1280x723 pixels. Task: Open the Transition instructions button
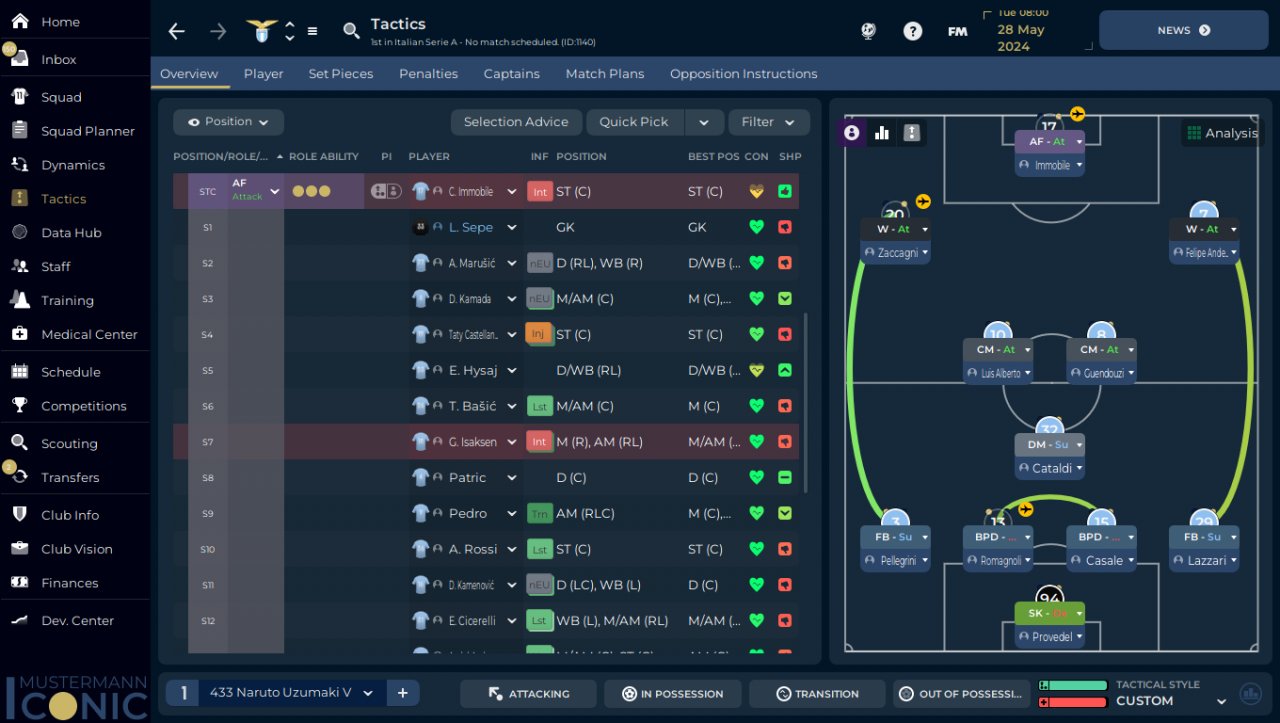click(x=817, y=694)
